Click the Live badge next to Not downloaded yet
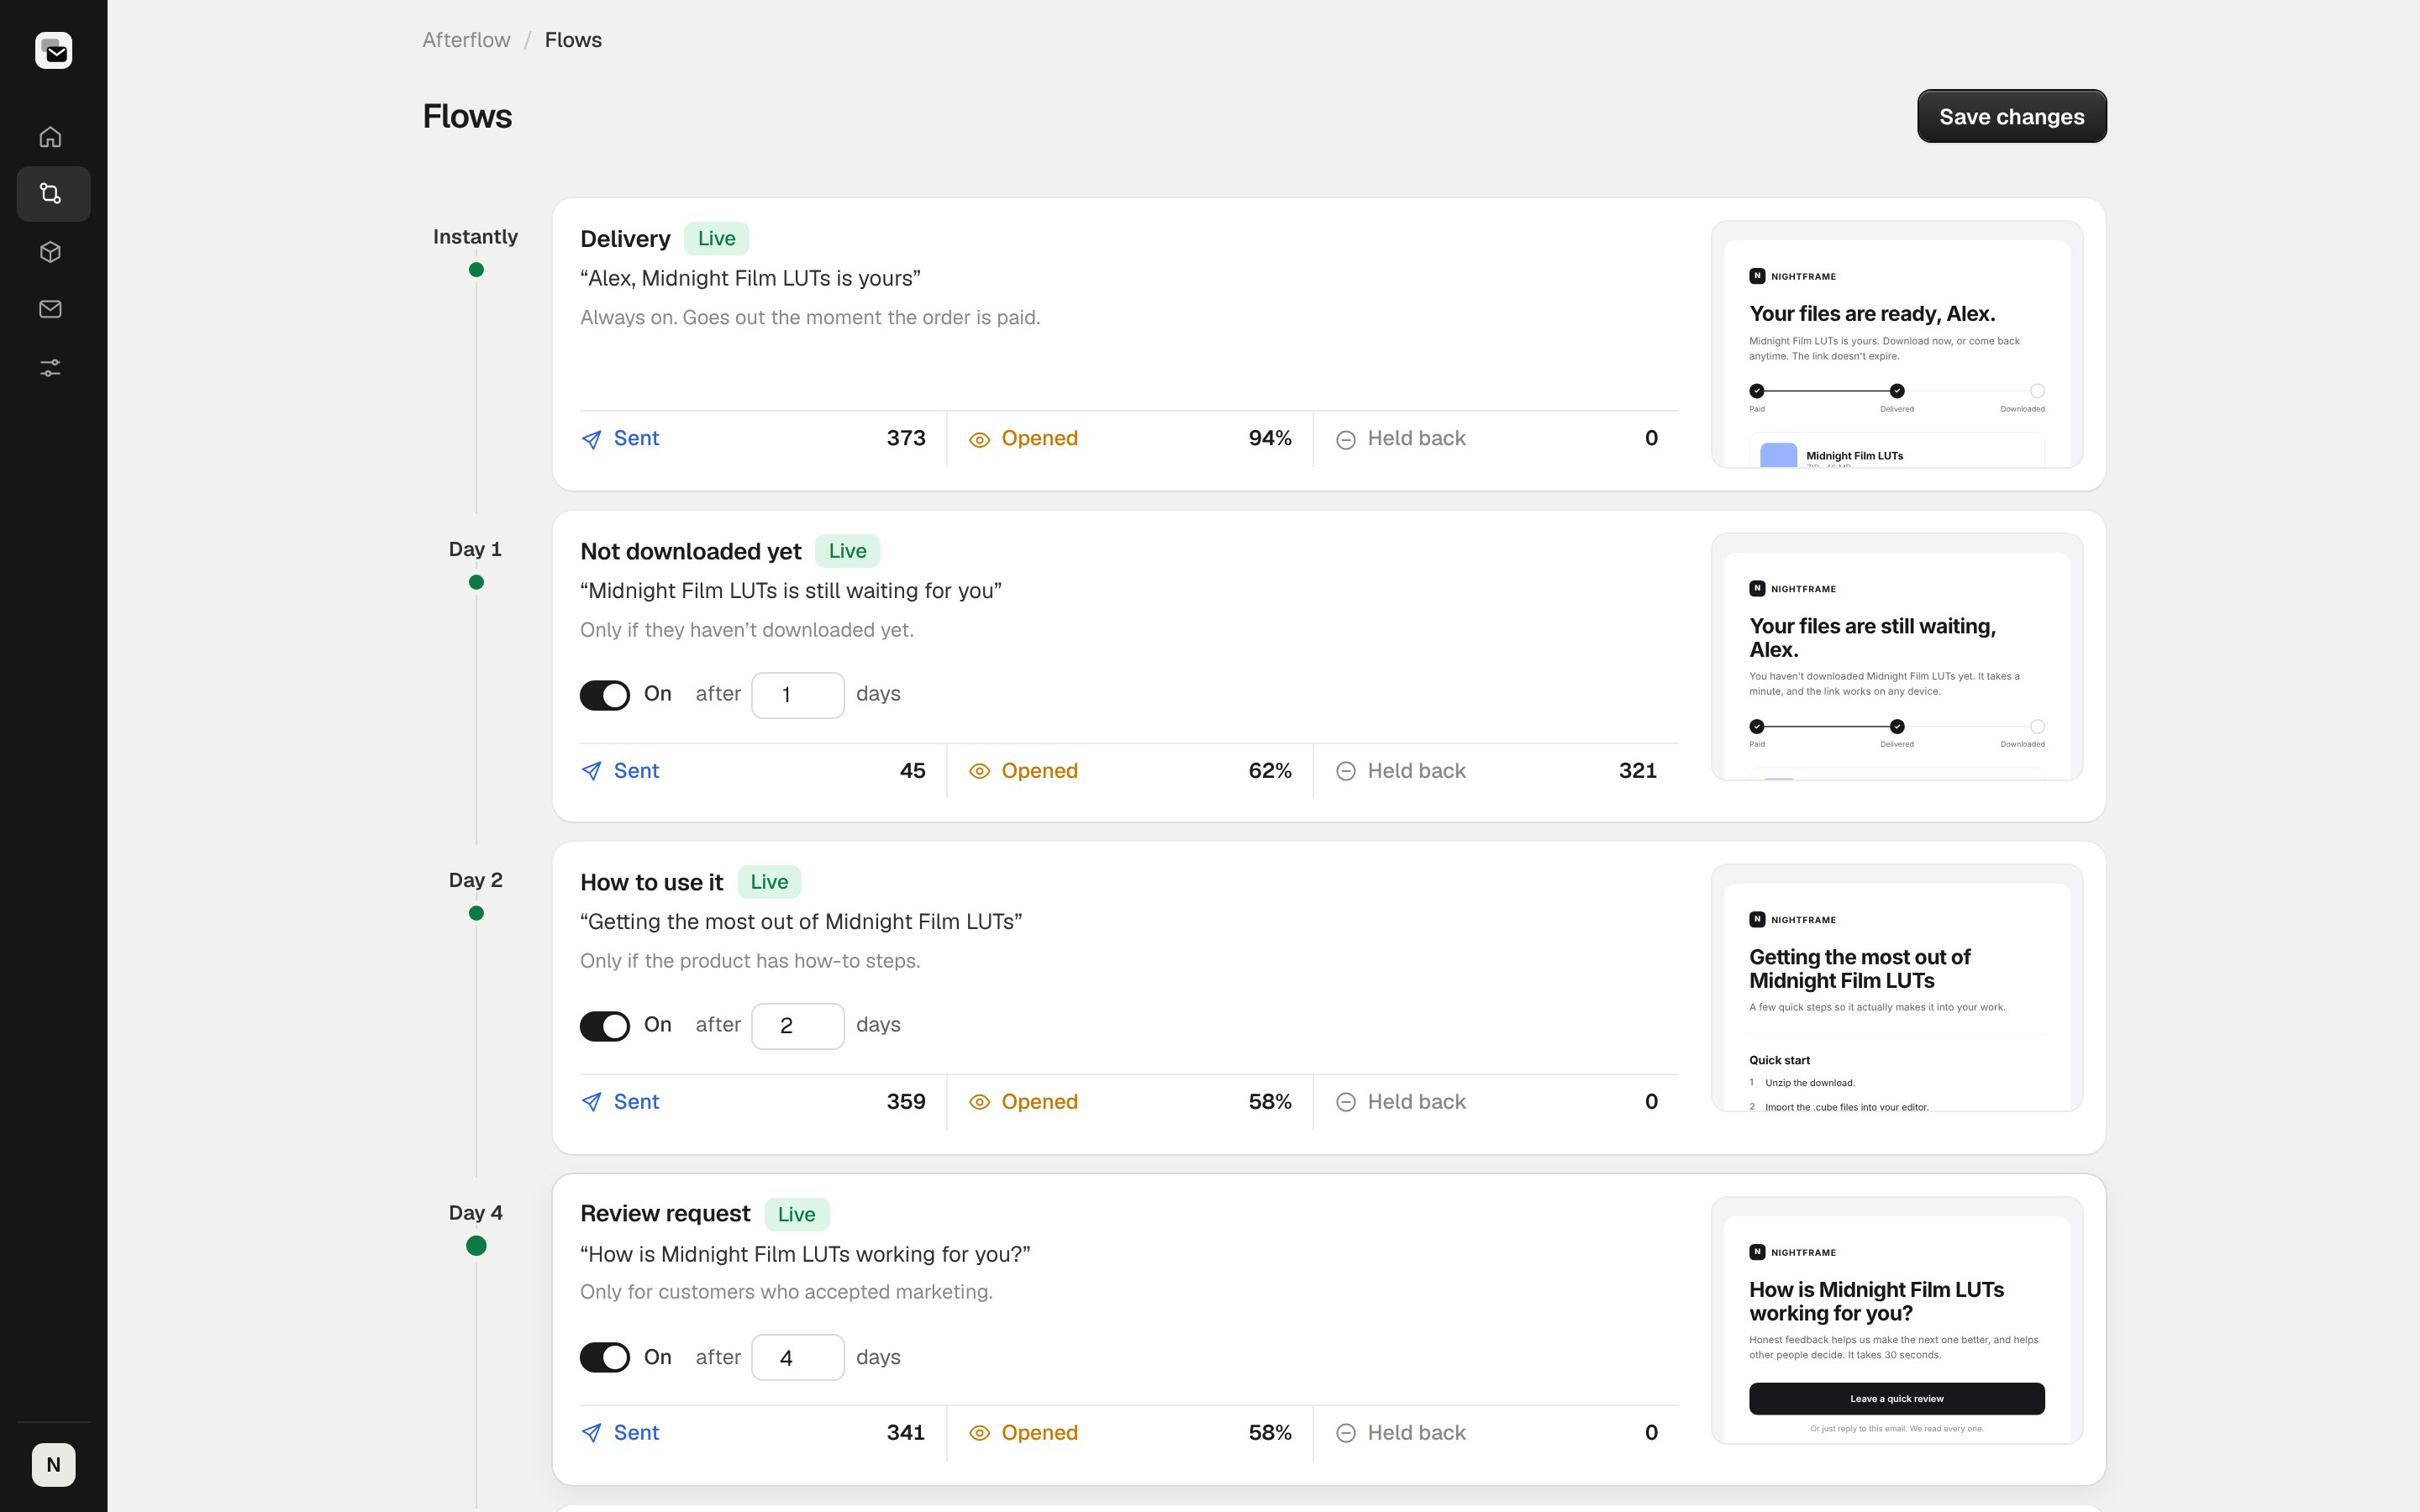This screenshot has width=2420, height=1512. pos(847,551)
